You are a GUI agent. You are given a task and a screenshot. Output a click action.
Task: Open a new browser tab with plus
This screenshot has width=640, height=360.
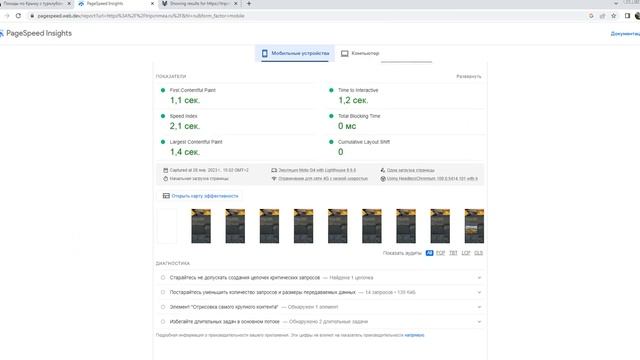coord(249,4)
